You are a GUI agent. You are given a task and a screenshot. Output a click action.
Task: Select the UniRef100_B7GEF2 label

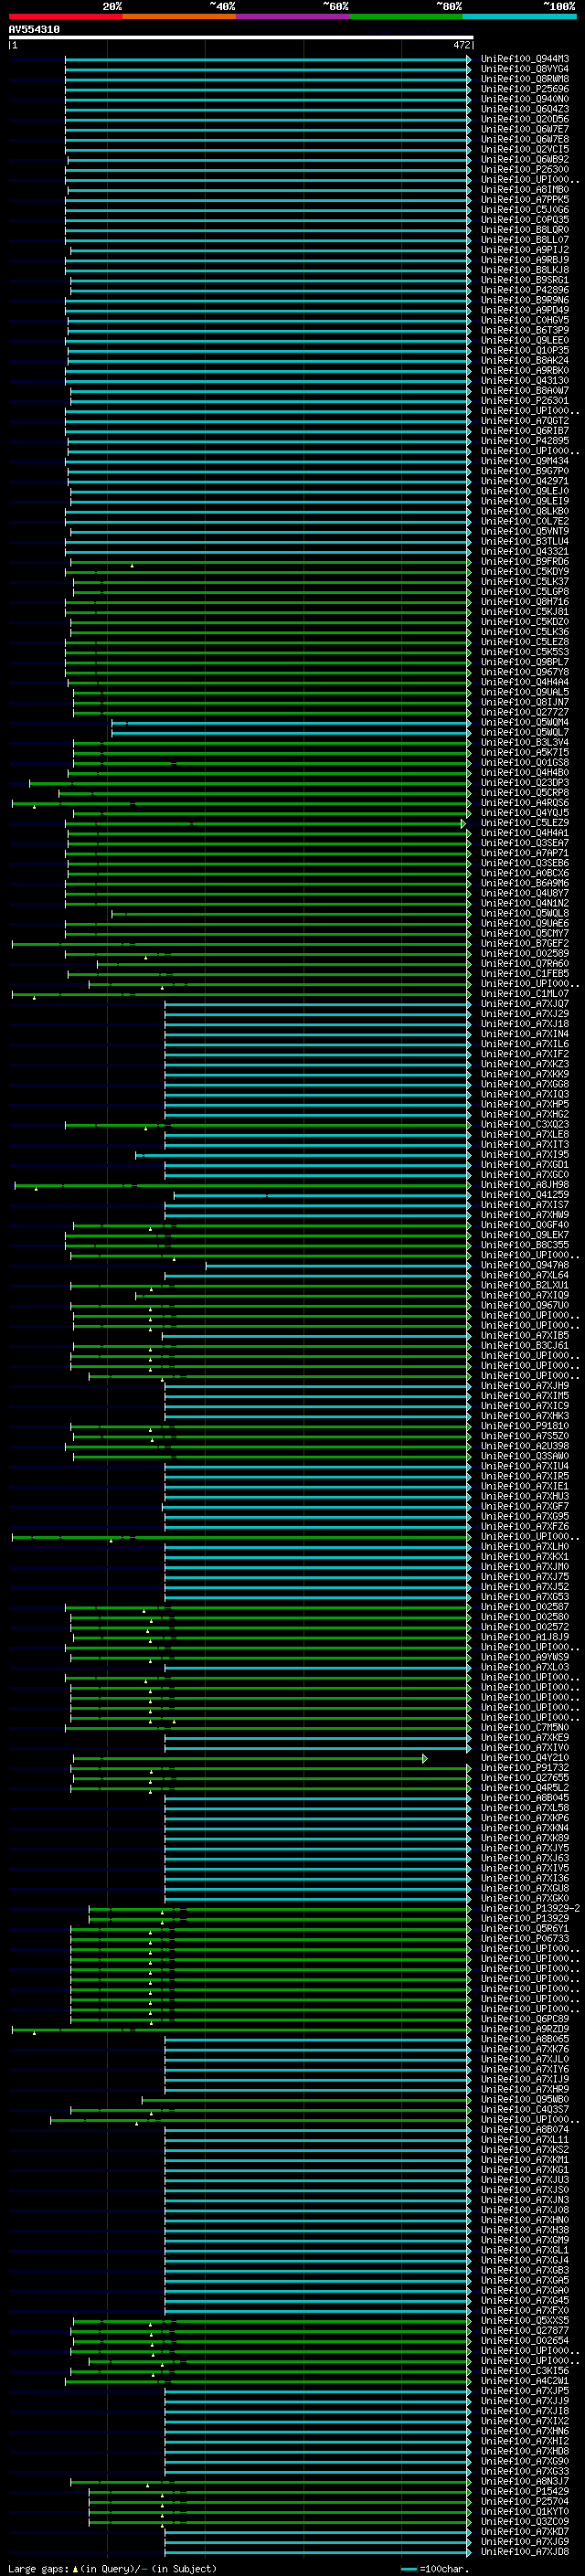click(x=525, y=943)
